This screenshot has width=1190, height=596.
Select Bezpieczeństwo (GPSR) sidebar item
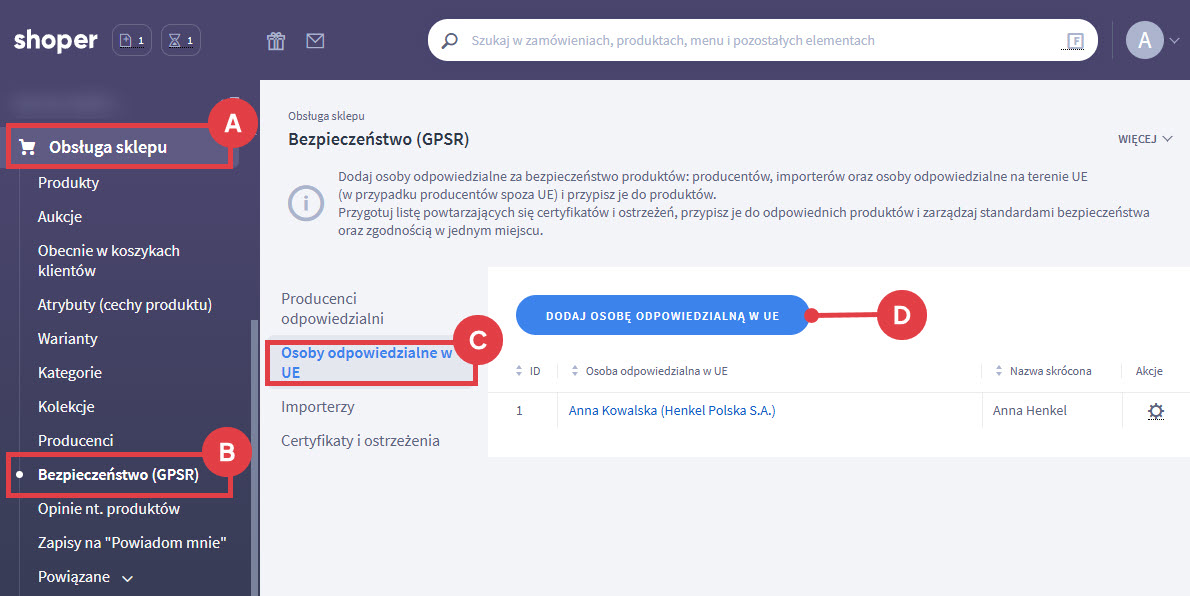pos(118,475)
